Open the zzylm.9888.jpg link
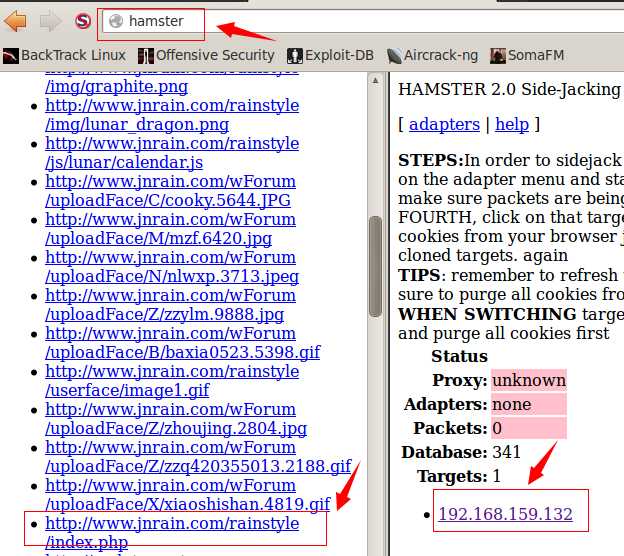The image size is (624, 556). [170, 305]
